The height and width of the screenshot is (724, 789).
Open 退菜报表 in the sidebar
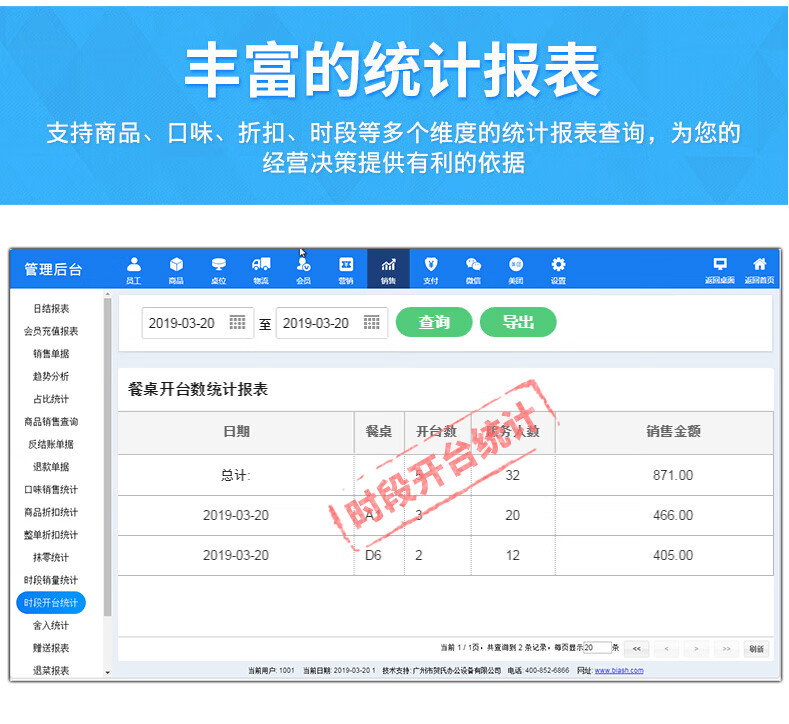(x=51, y=671)
